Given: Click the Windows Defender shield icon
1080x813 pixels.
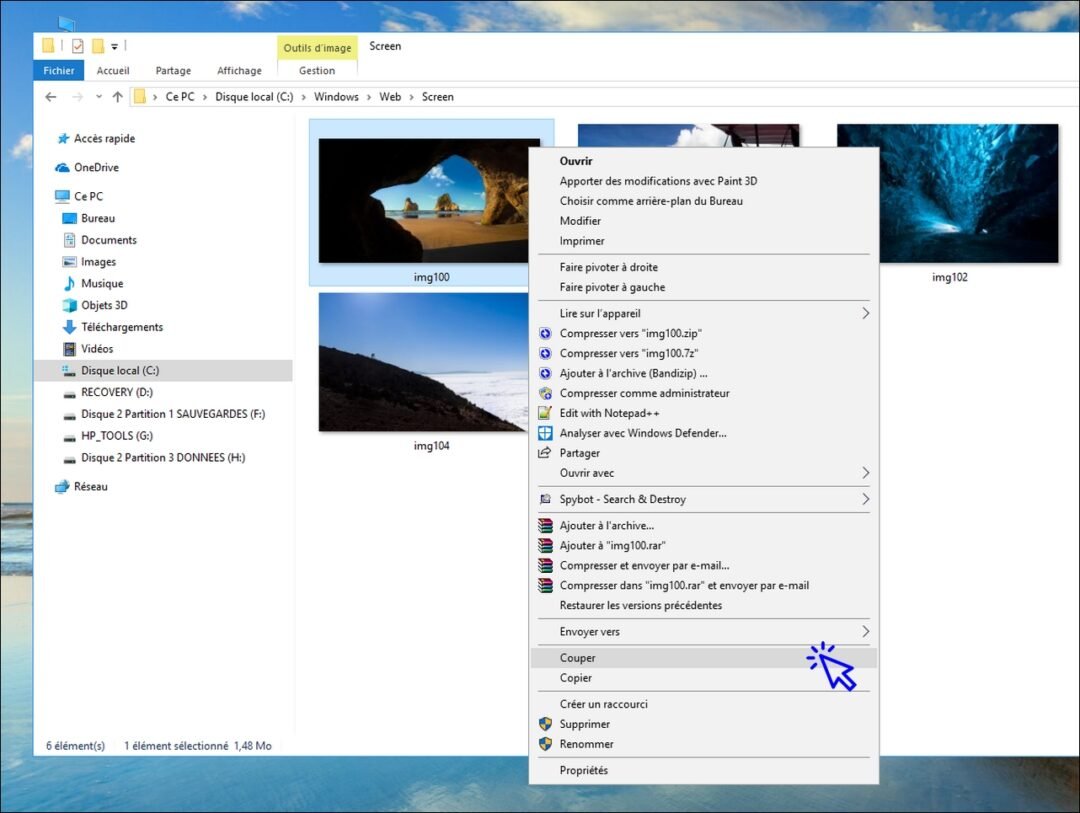Looking at the screenshot, I should 545,433.
